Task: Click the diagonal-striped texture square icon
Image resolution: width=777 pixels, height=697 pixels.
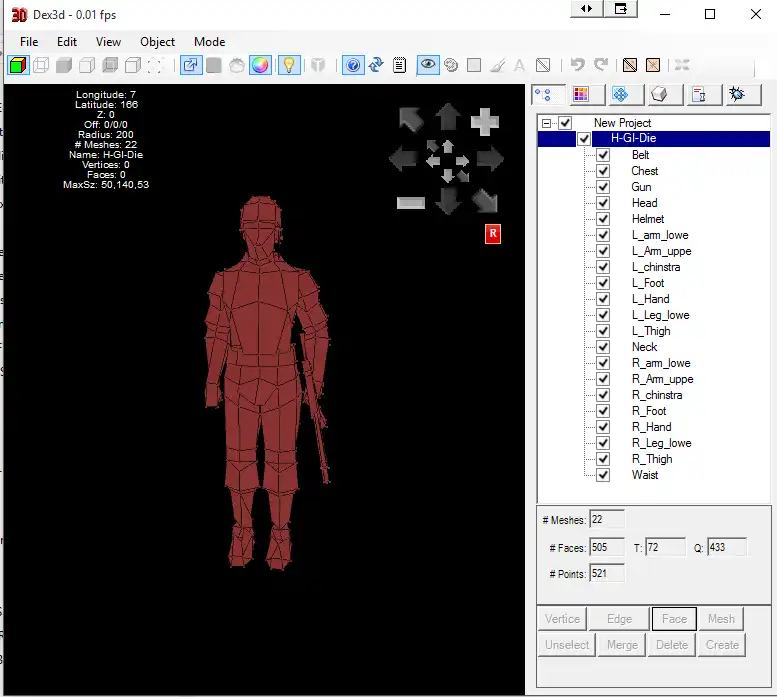Action: (x=630, y=65)
